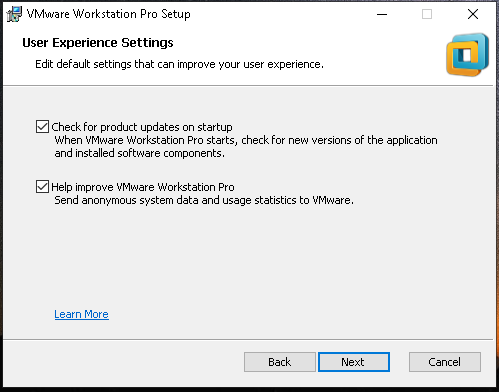Minimize the setup window
Image resolution: width=499 pixels, height=392 pixels.
coord(382,14)
